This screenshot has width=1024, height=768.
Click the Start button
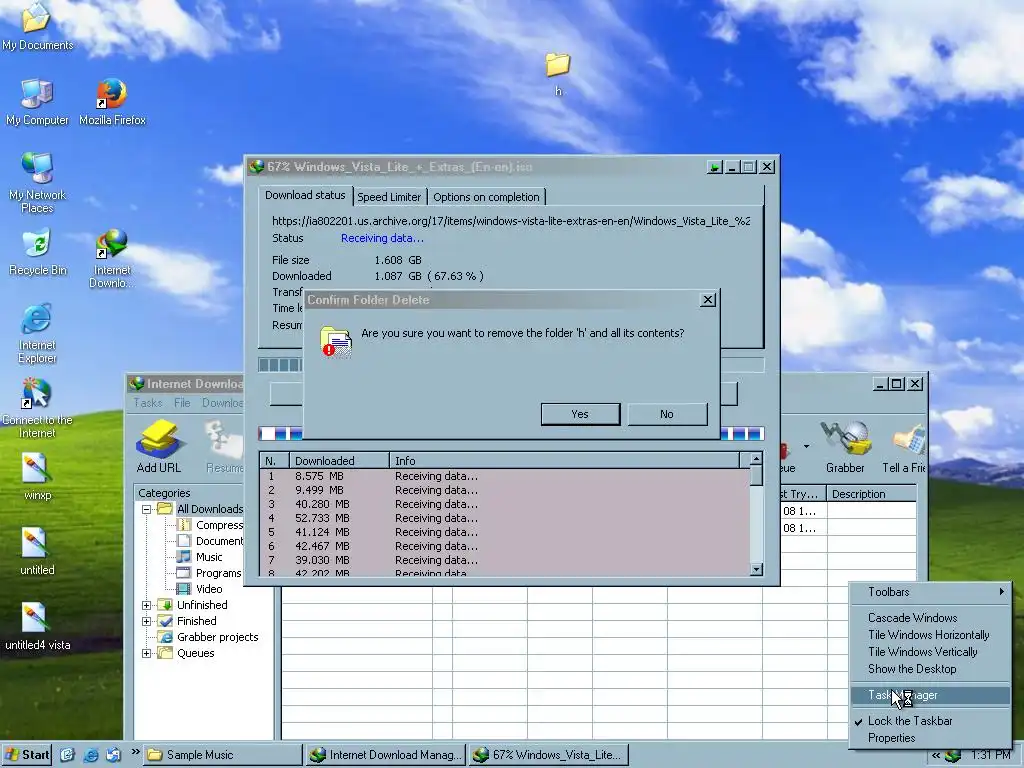click(26, 755)
